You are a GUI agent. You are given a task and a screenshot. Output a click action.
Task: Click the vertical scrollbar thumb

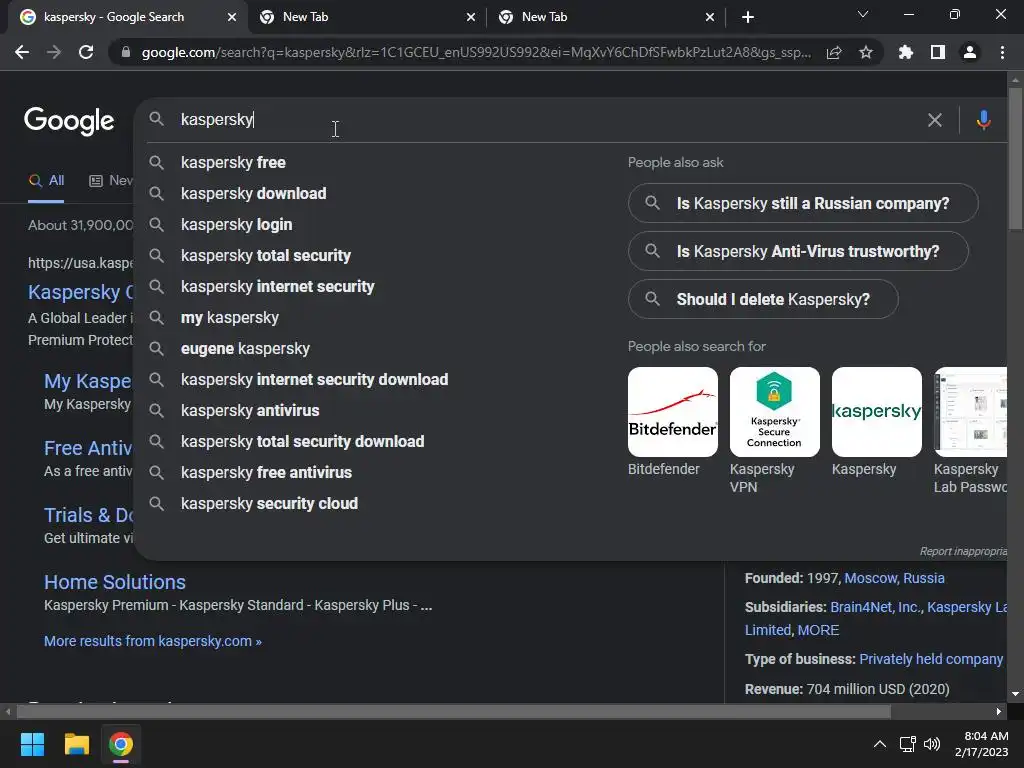(1015, 158)
